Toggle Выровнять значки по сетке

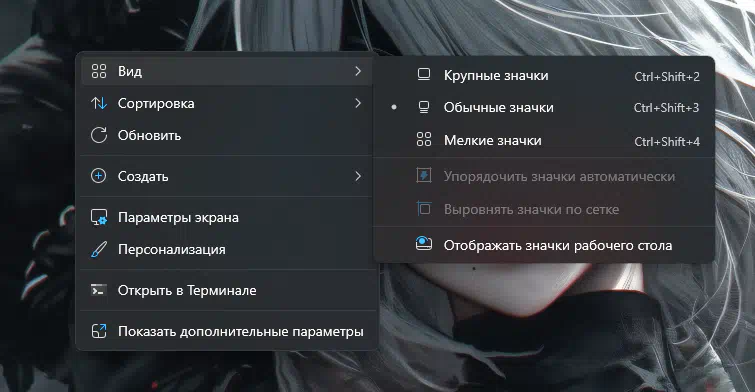click(x=544, y=209)
